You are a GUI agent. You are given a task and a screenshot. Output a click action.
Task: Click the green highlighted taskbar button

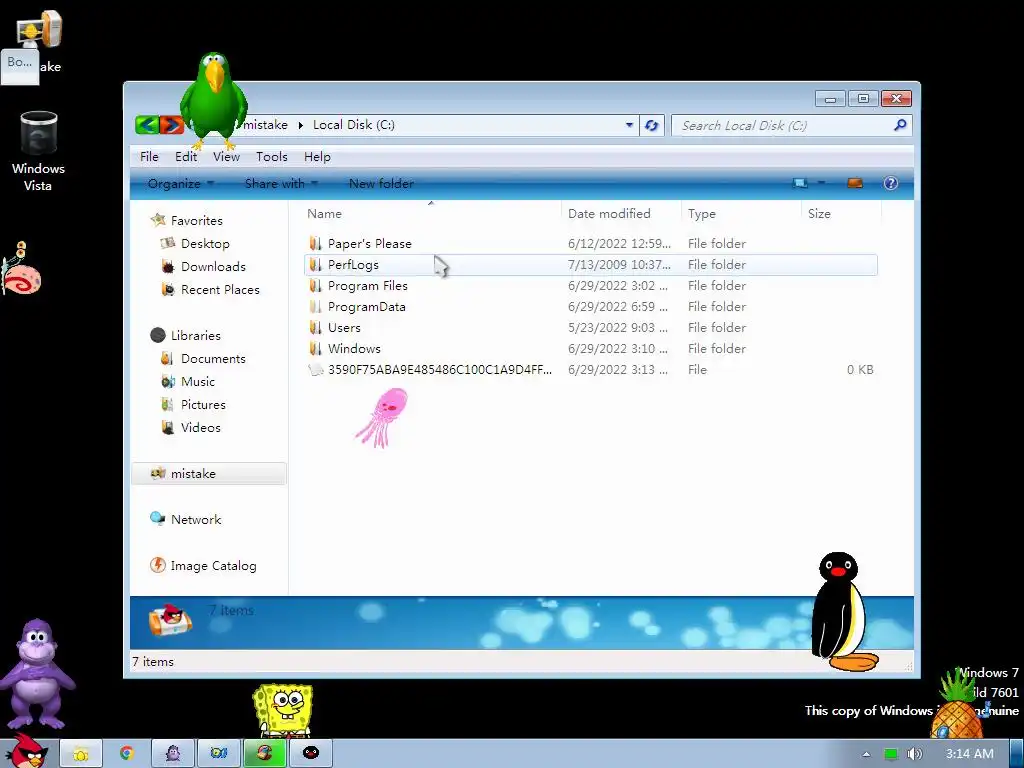pos(264,753)
